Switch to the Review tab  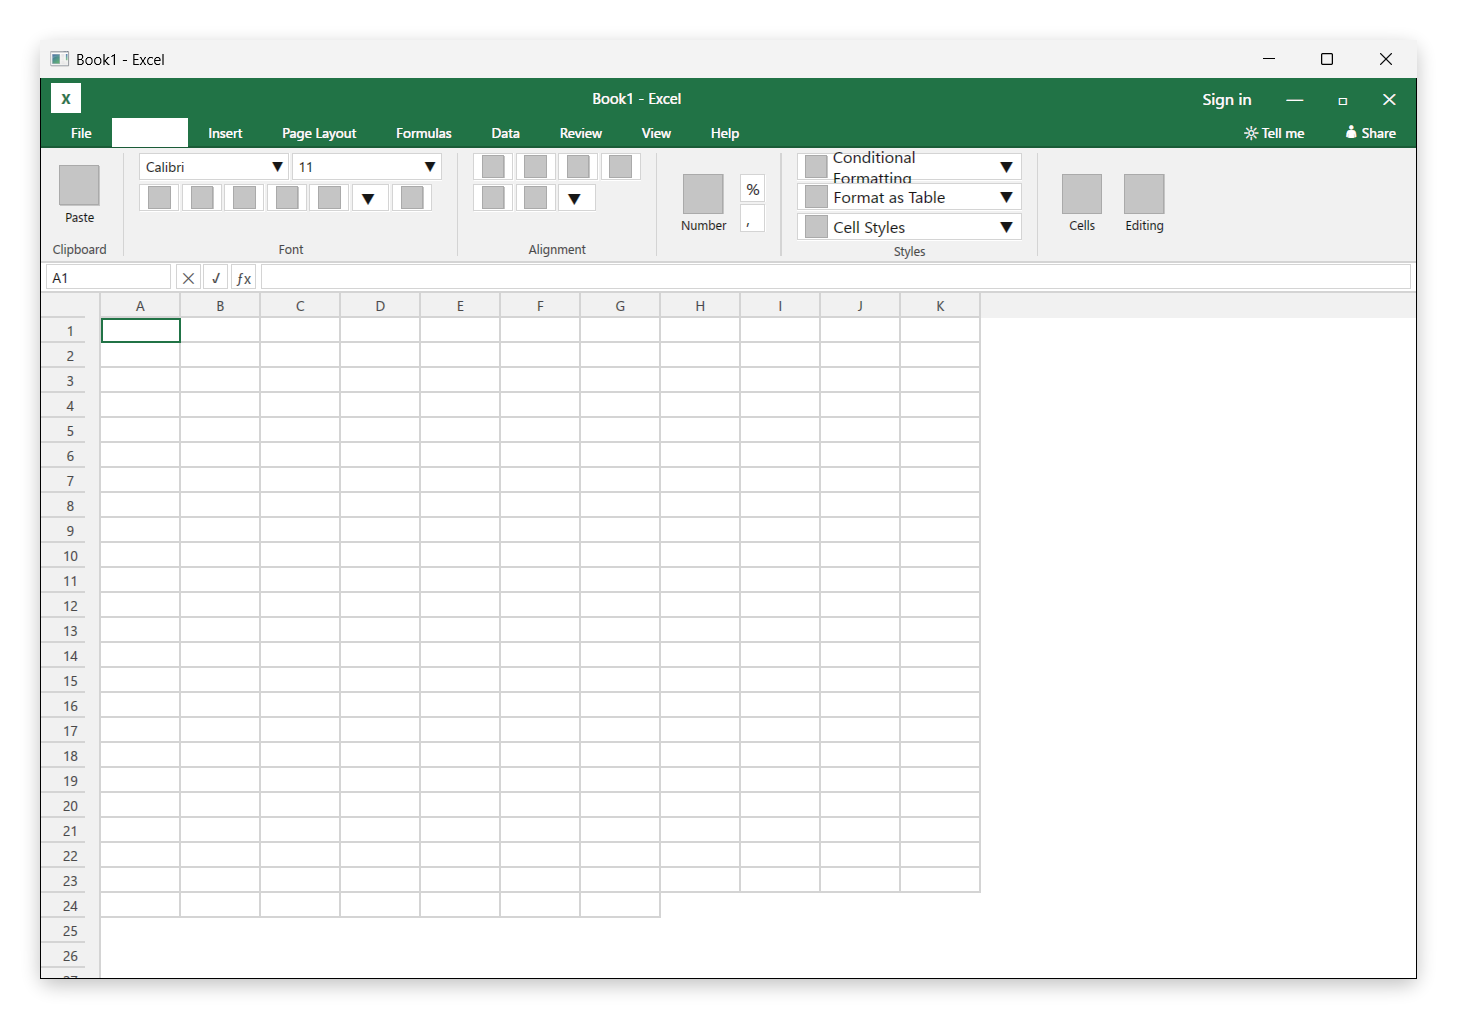[x=581, y=133]
